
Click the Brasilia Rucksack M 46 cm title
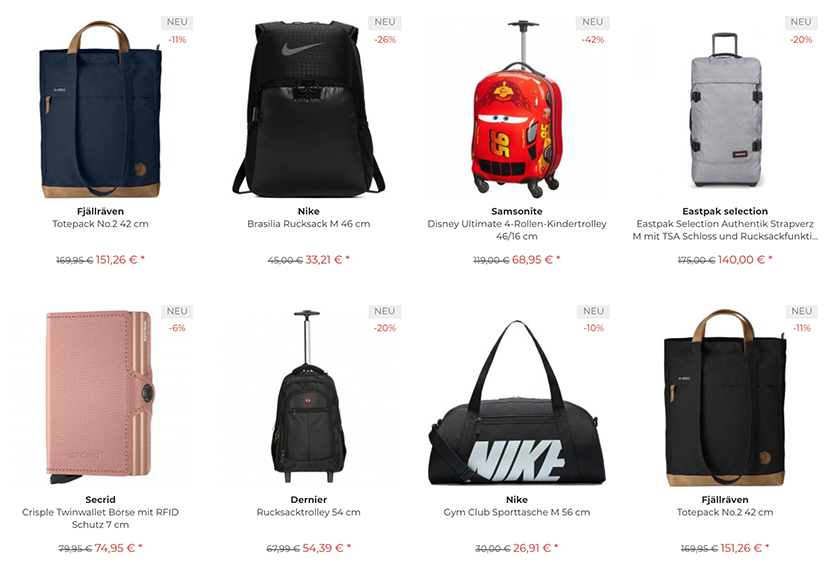[309, 224]
